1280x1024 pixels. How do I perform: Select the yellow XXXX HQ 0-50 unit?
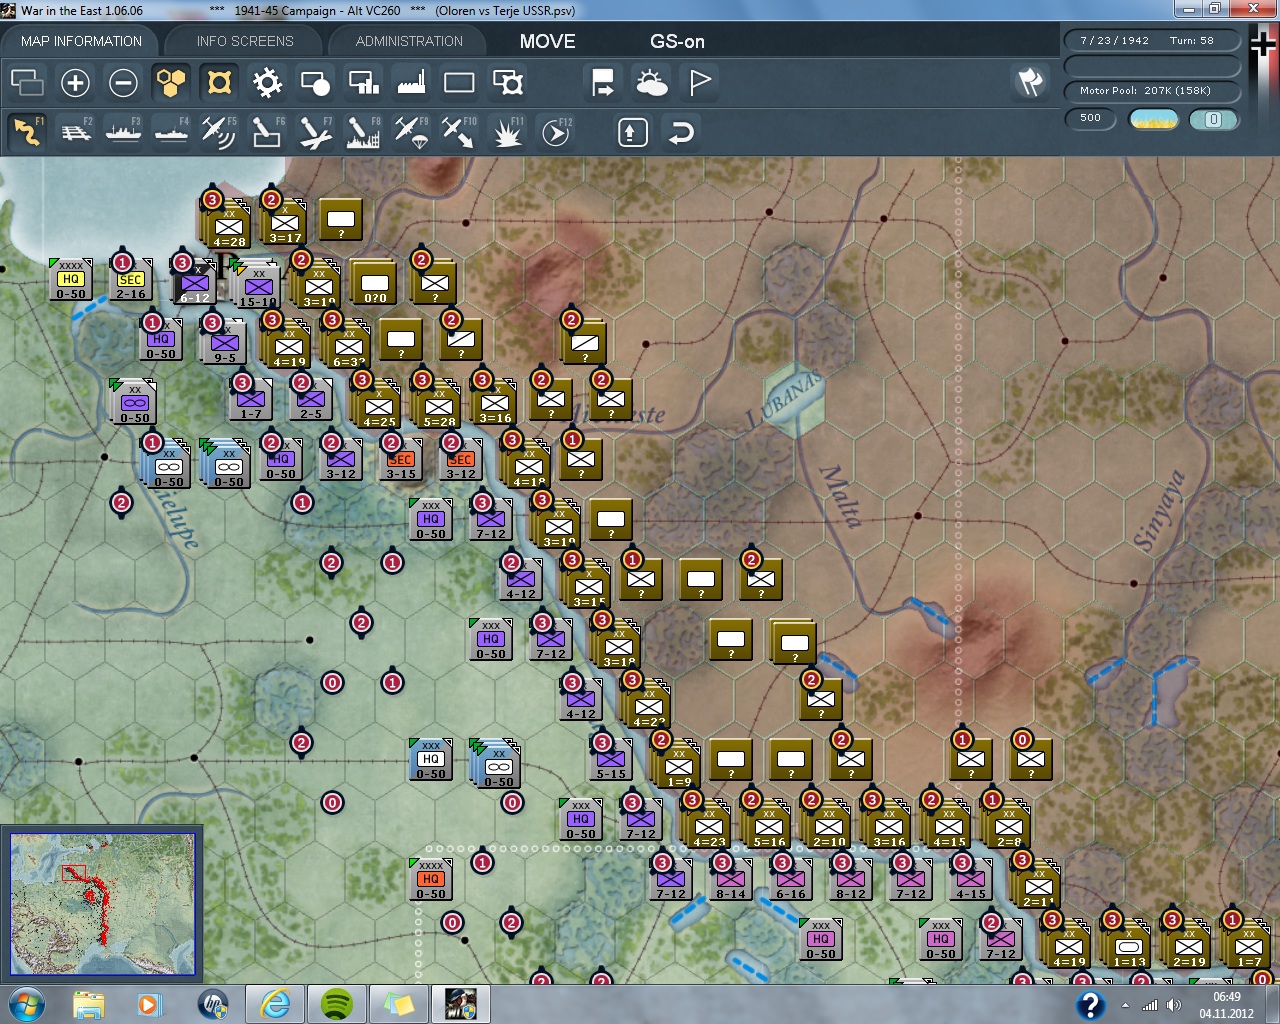[71, 280]
